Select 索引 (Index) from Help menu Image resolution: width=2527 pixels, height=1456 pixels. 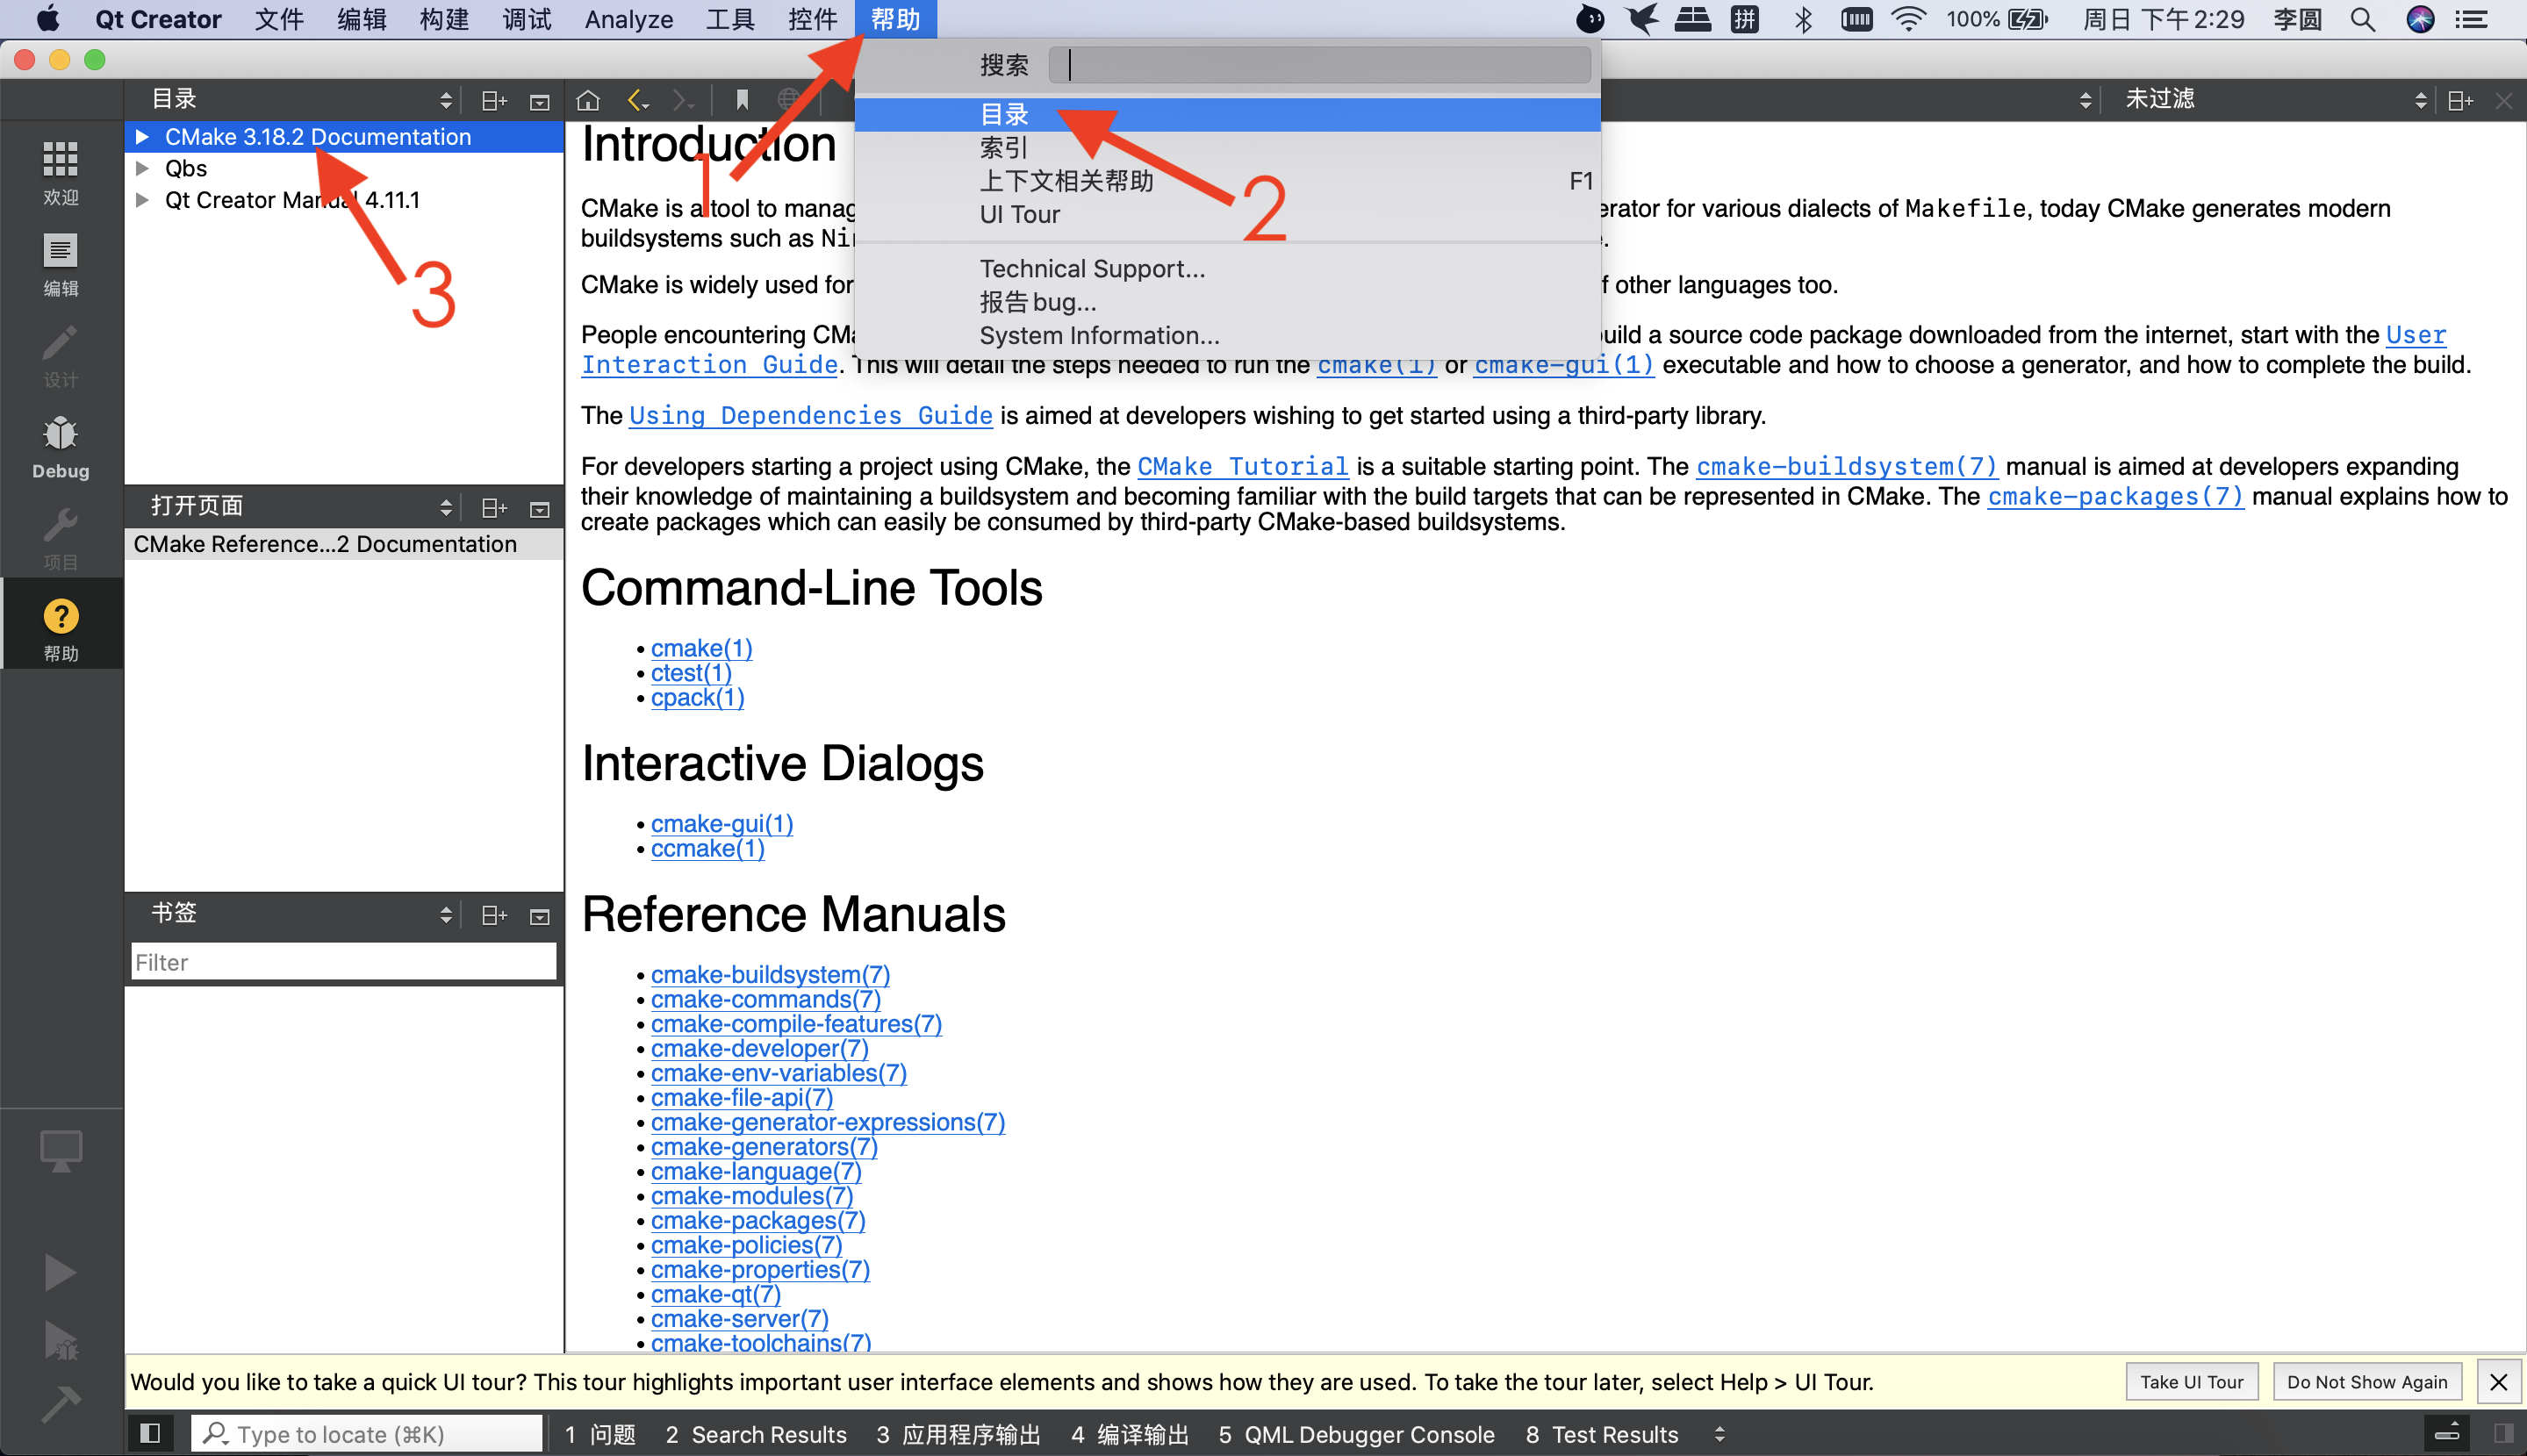1003,148
